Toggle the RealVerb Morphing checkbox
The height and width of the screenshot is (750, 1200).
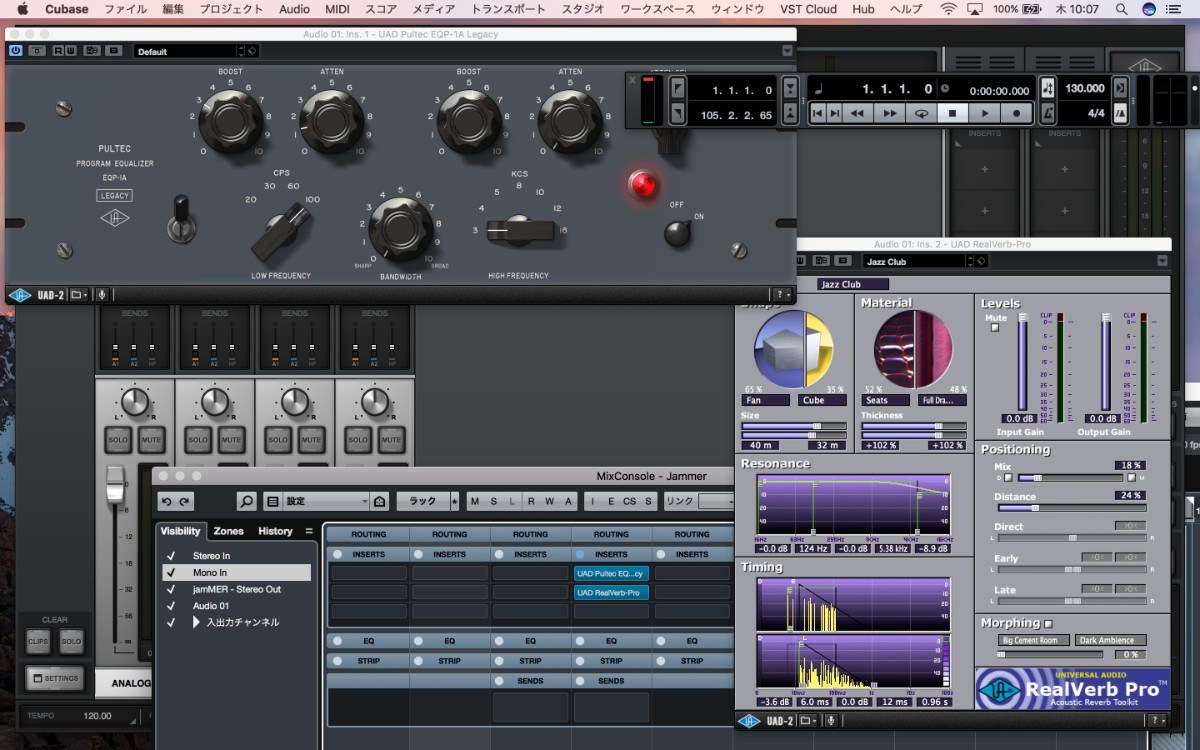1048,624
